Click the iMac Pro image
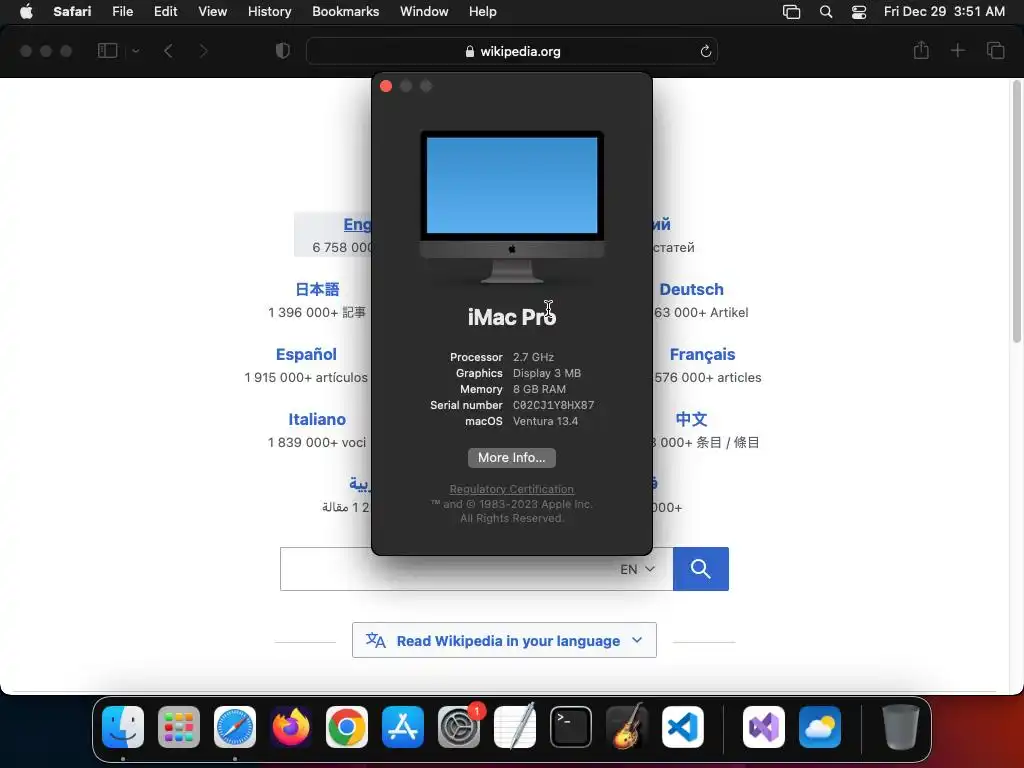The image size is (1024, 768). point(512,207)
